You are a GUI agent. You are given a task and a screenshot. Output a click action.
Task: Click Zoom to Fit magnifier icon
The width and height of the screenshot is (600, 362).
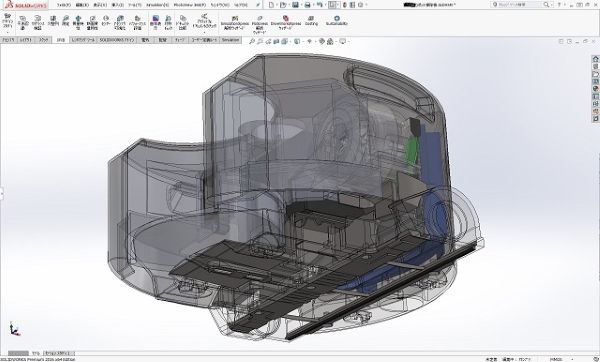252,41
